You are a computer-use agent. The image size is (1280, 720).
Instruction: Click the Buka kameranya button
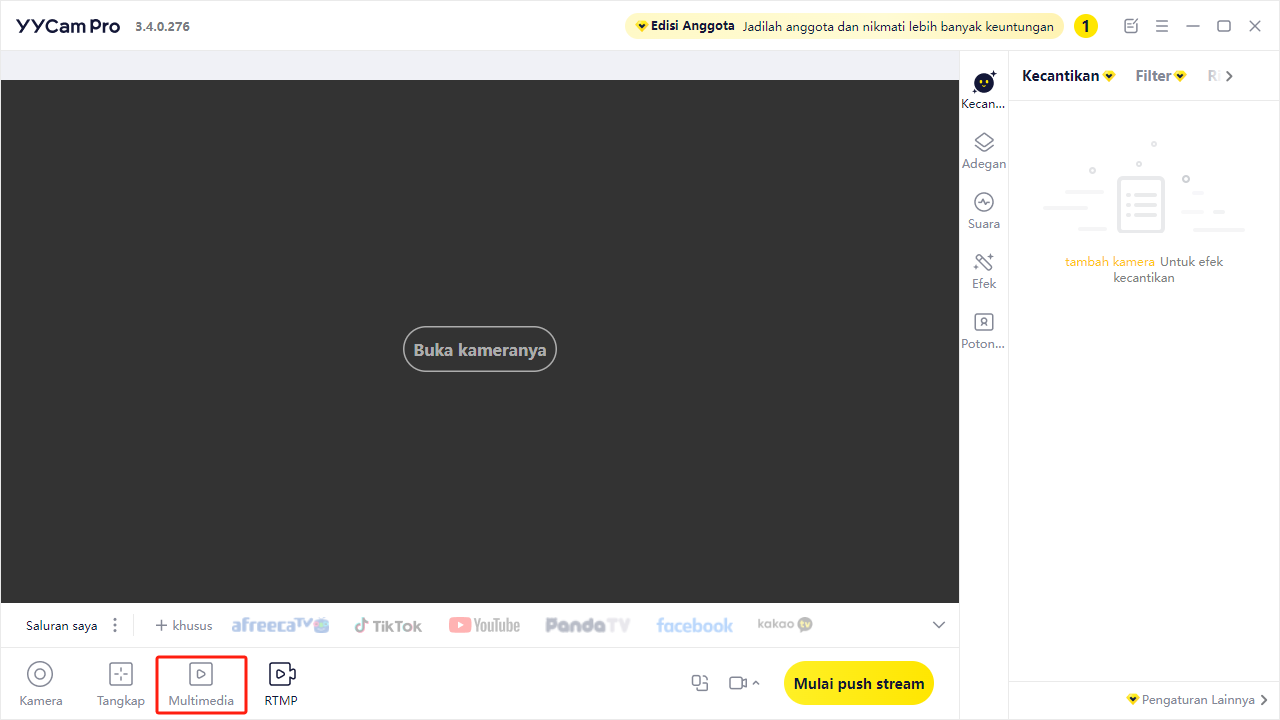pos(480,349)
